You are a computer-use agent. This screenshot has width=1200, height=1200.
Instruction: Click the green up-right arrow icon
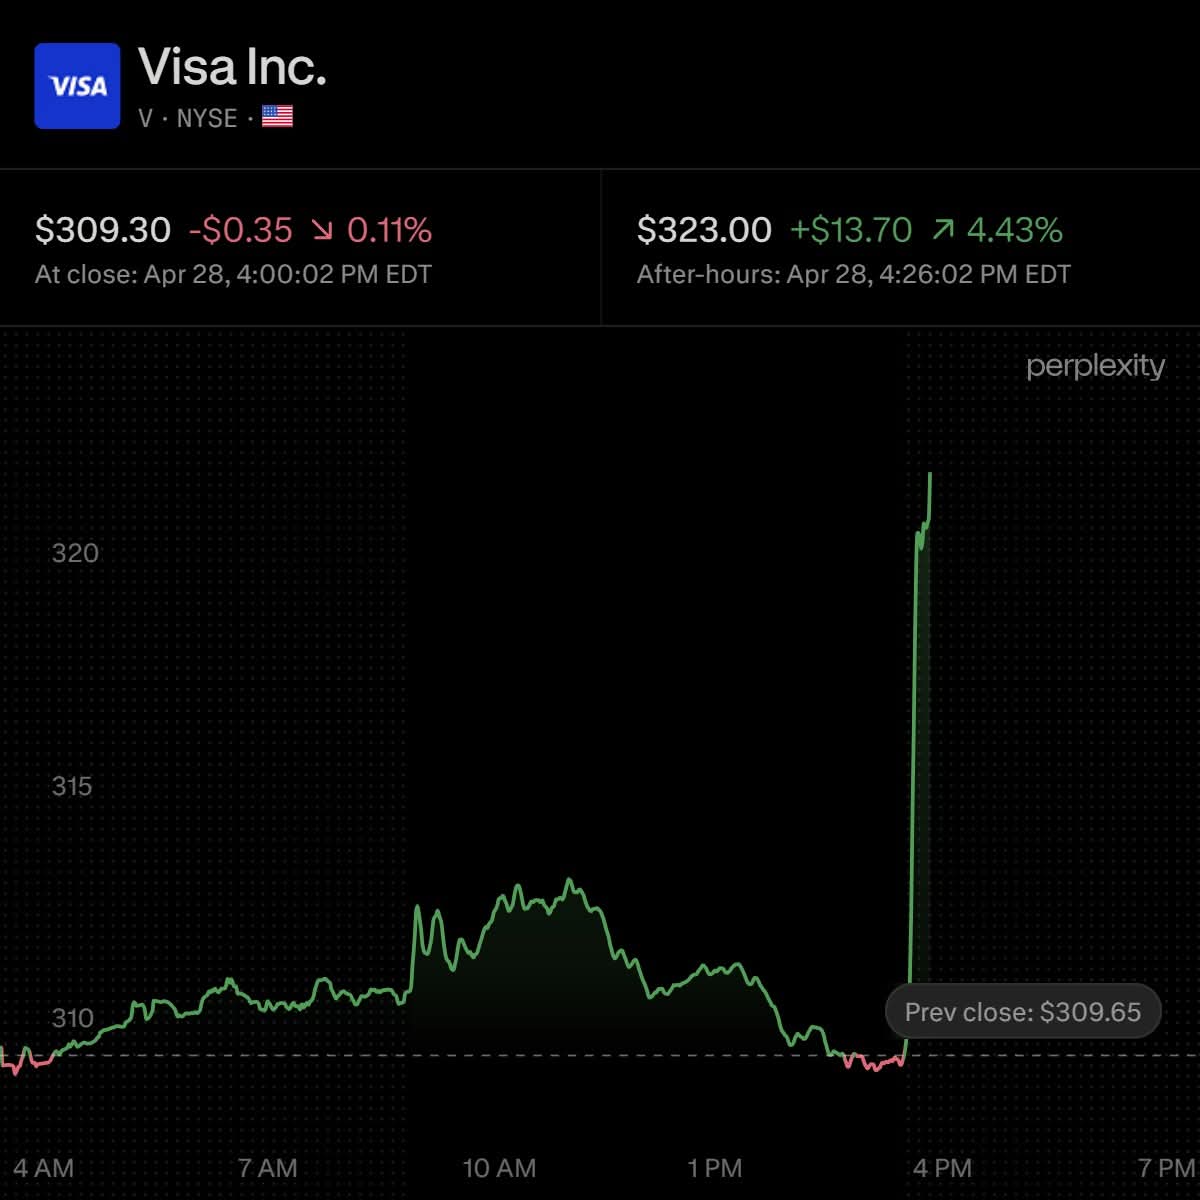click(x=942, y=231)
